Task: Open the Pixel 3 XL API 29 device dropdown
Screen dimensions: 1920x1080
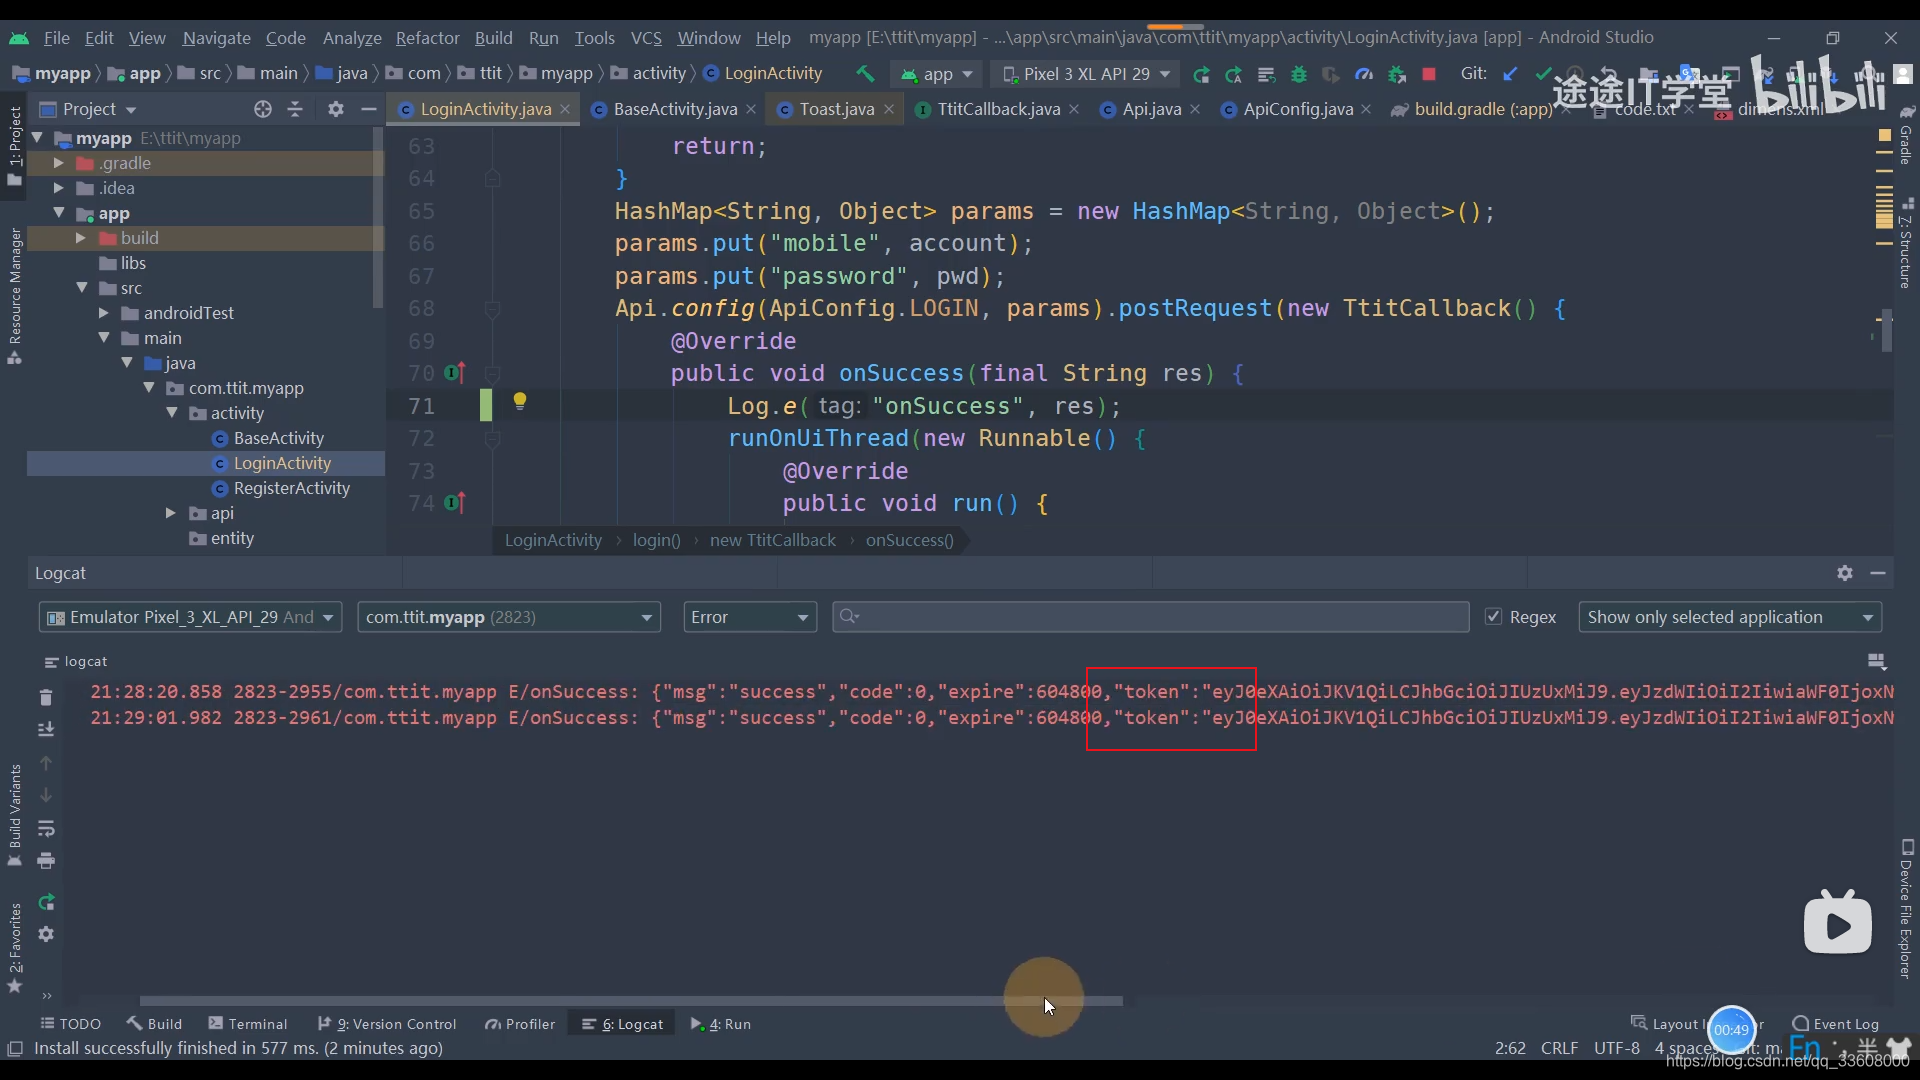Action: point(1086,74)
